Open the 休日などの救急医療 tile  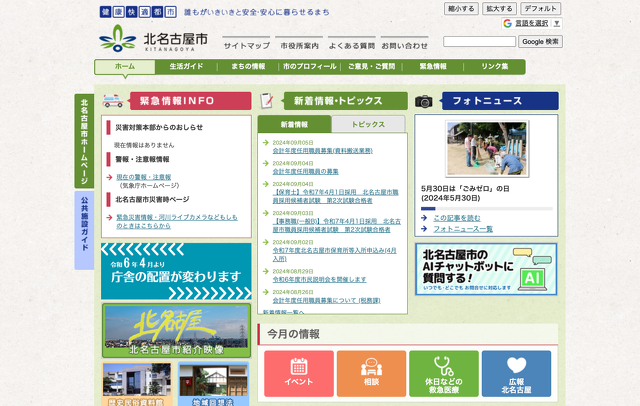(443, 373)
